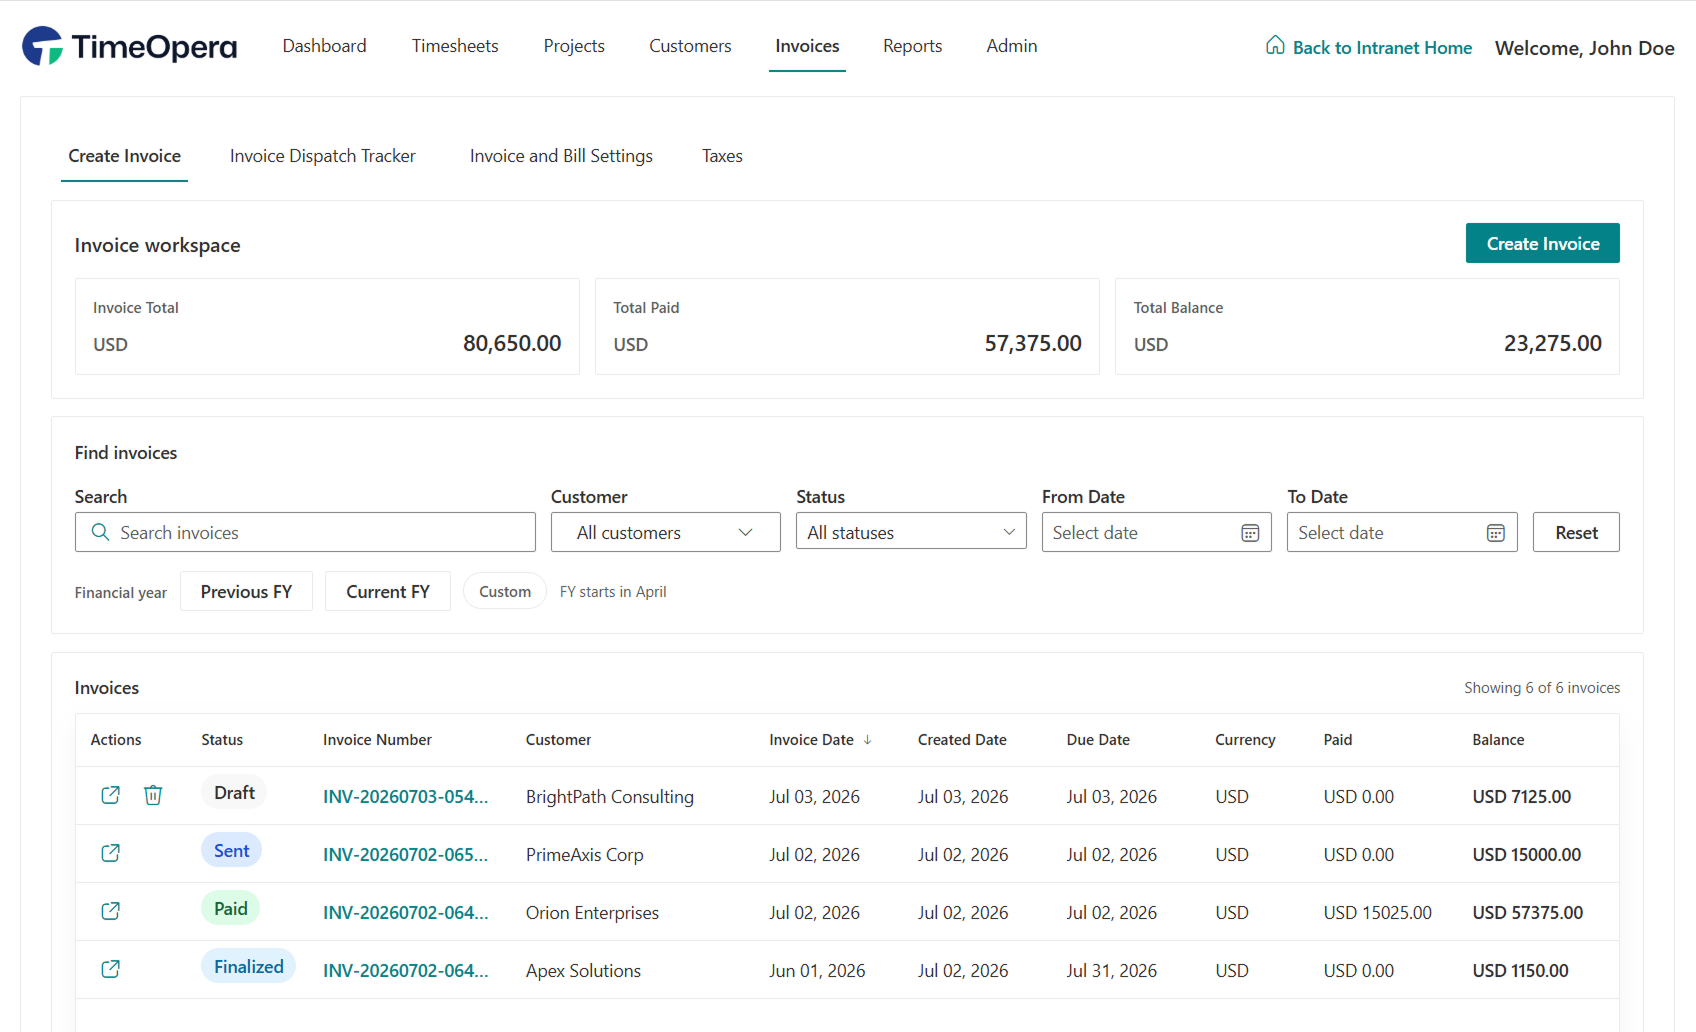The width and height of the screenshot is (1696, 1032).
Task: Click the Status column header
Action: point(222,740)
